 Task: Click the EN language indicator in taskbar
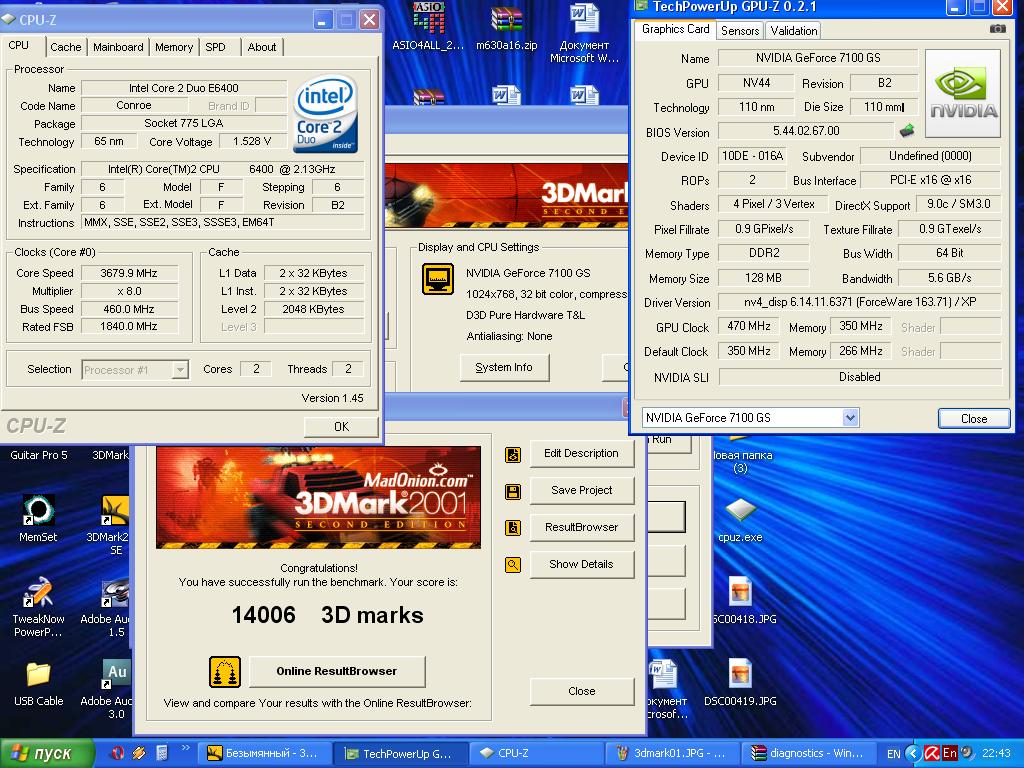pyautogui.click(x=893, y=754)
